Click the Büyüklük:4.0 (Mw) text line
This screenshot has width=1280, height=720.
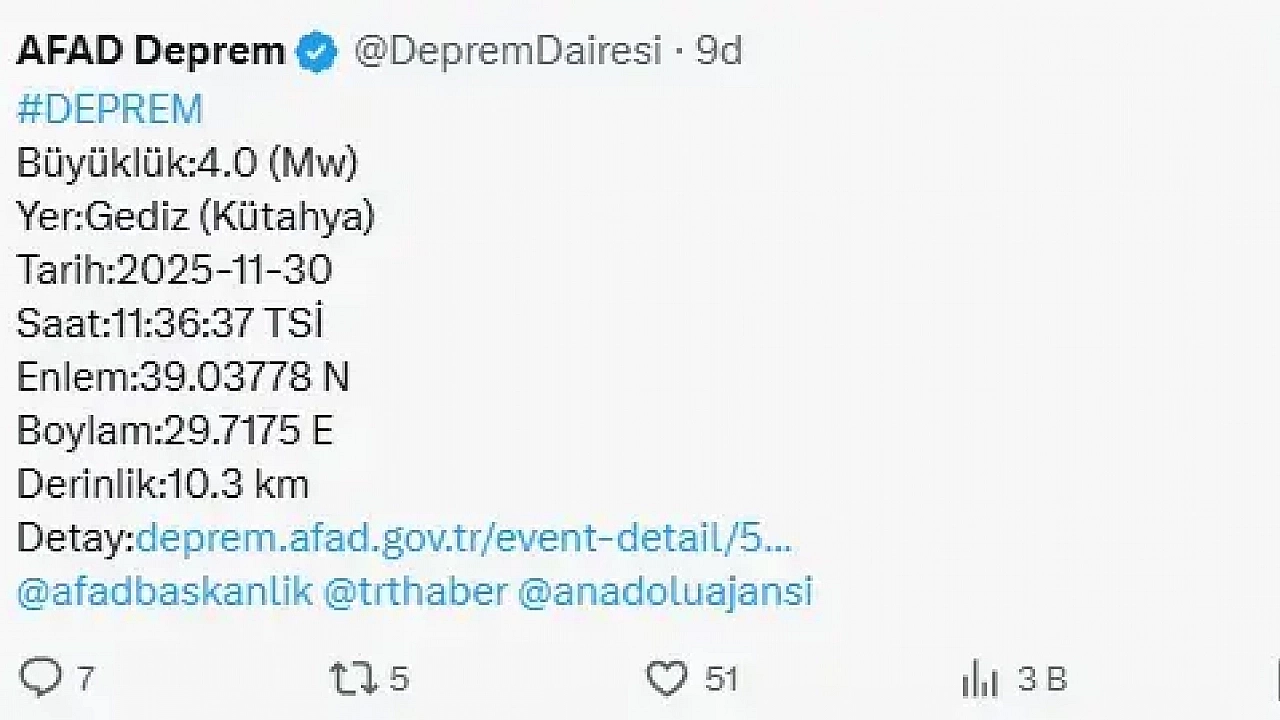click(x=187, y=163)
